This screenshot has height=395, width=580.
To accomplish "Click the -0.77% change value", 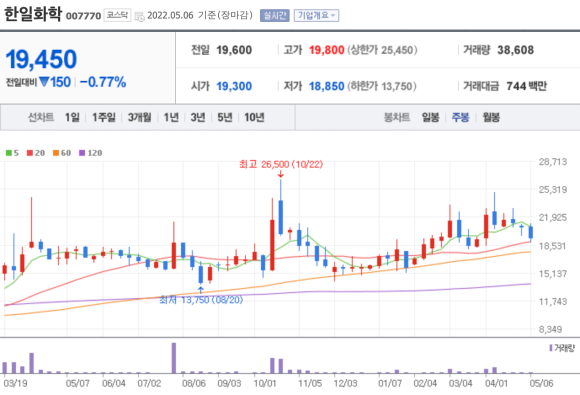I will tap(103, 82).
